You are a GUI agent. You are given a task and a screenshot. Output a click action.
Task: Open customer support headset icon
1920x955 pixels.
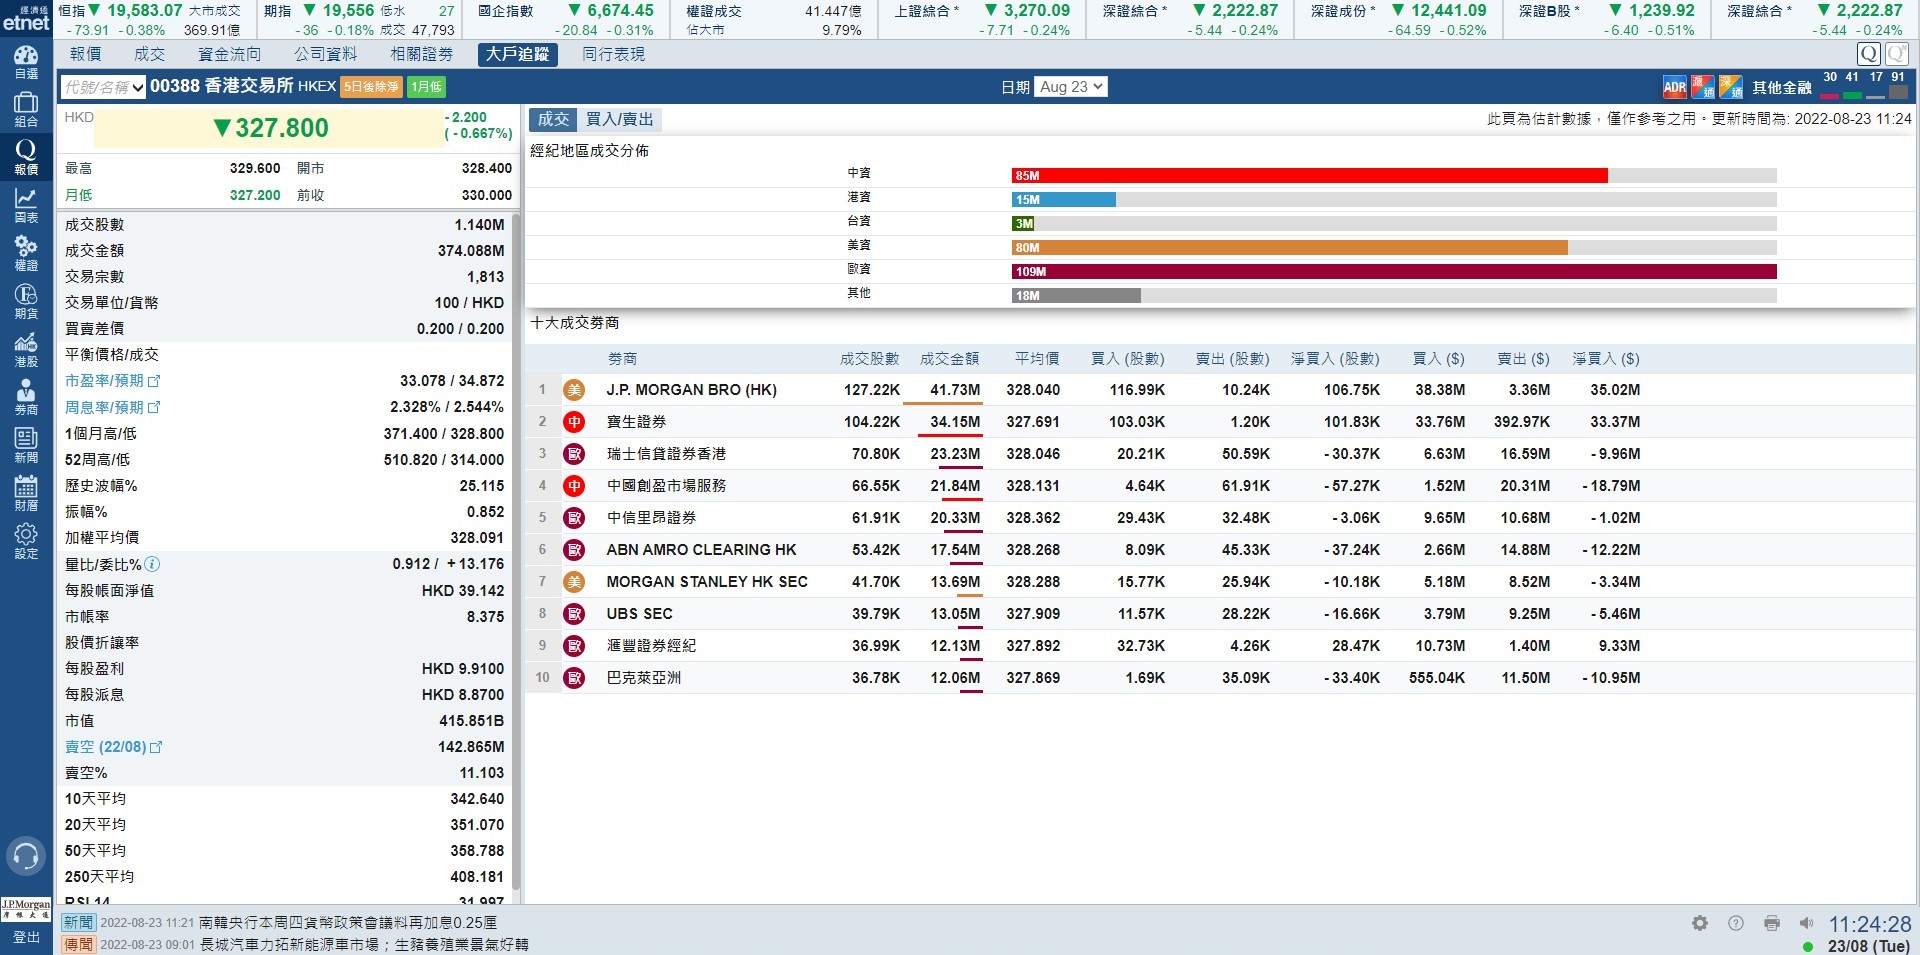(x=26, y=856)
